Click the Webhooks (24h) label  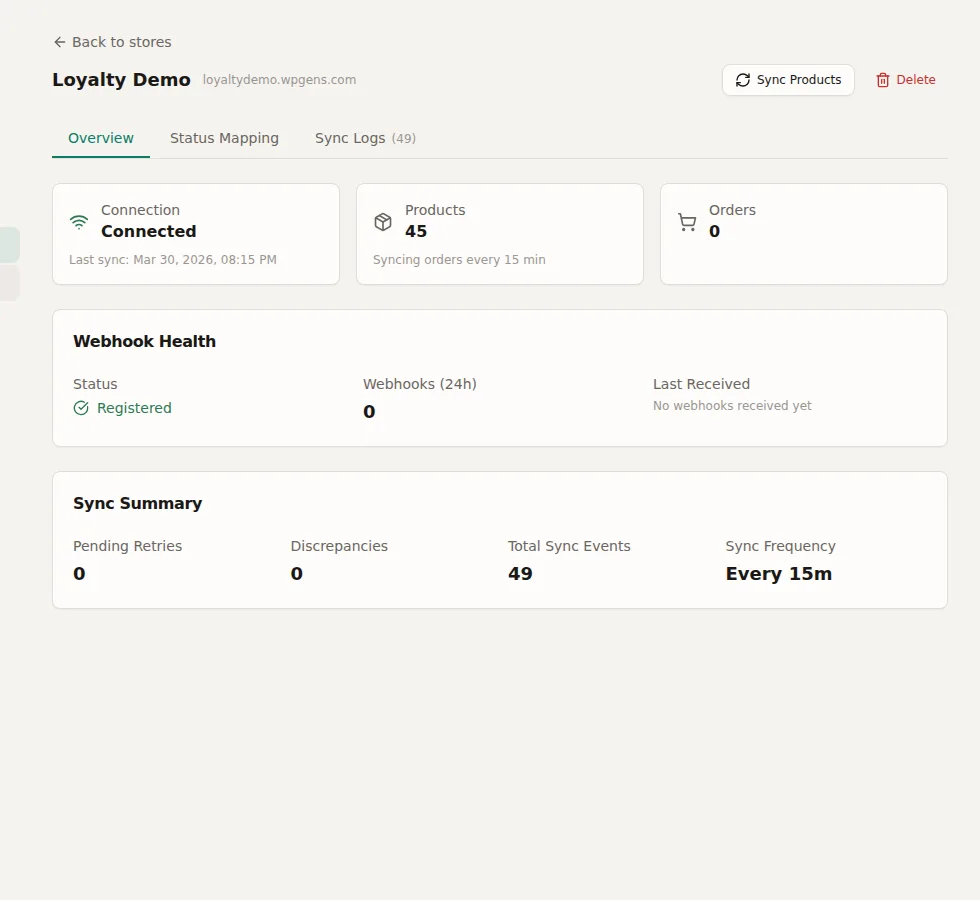(x=420, y=384)
